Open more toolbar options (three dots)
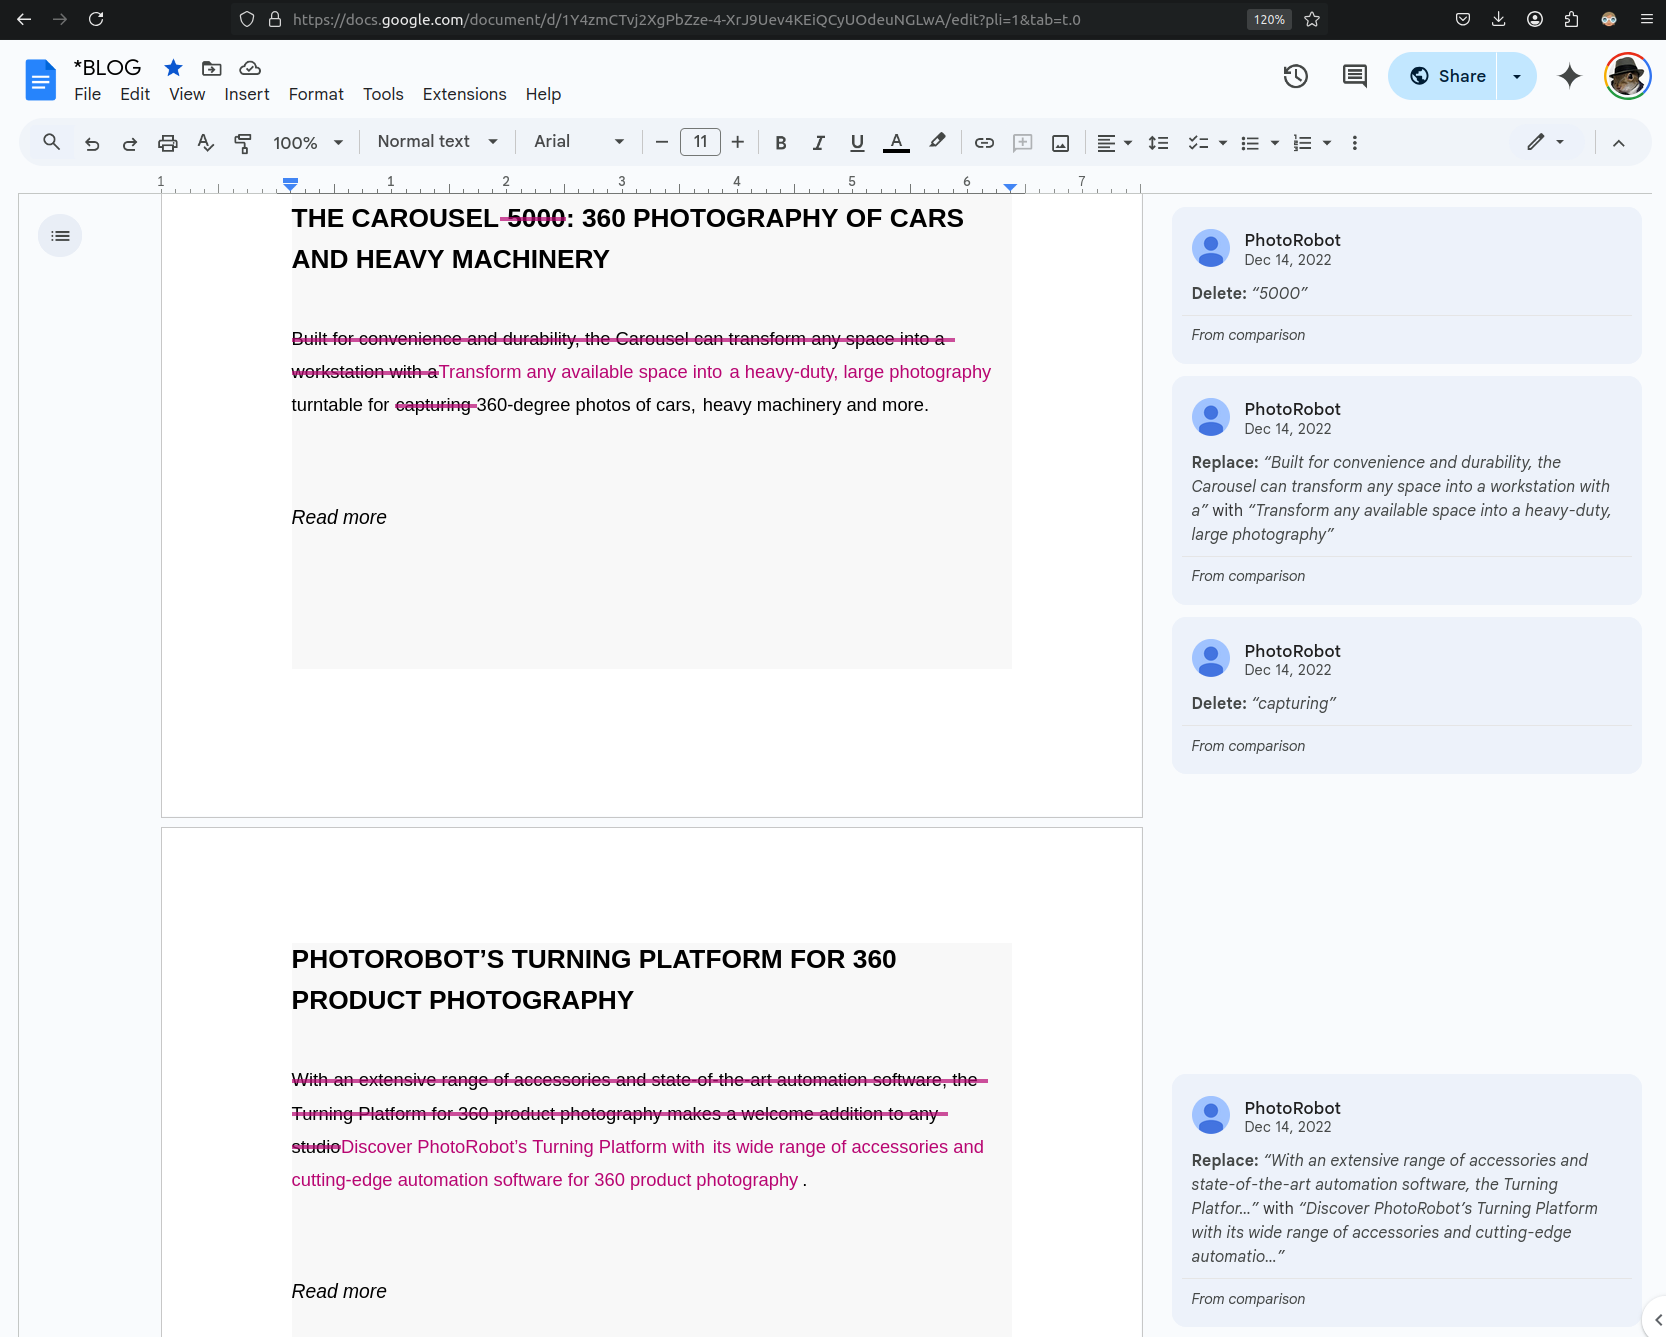 pos(1355,143)
